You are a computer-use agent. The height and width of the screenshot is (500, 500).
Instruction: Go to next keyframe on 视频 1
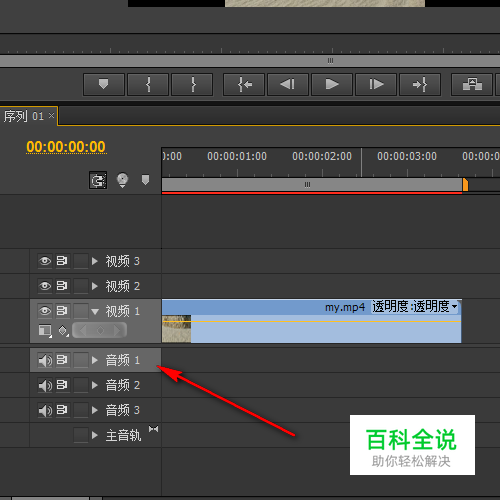pyautogui.click(x=117, y=330)
